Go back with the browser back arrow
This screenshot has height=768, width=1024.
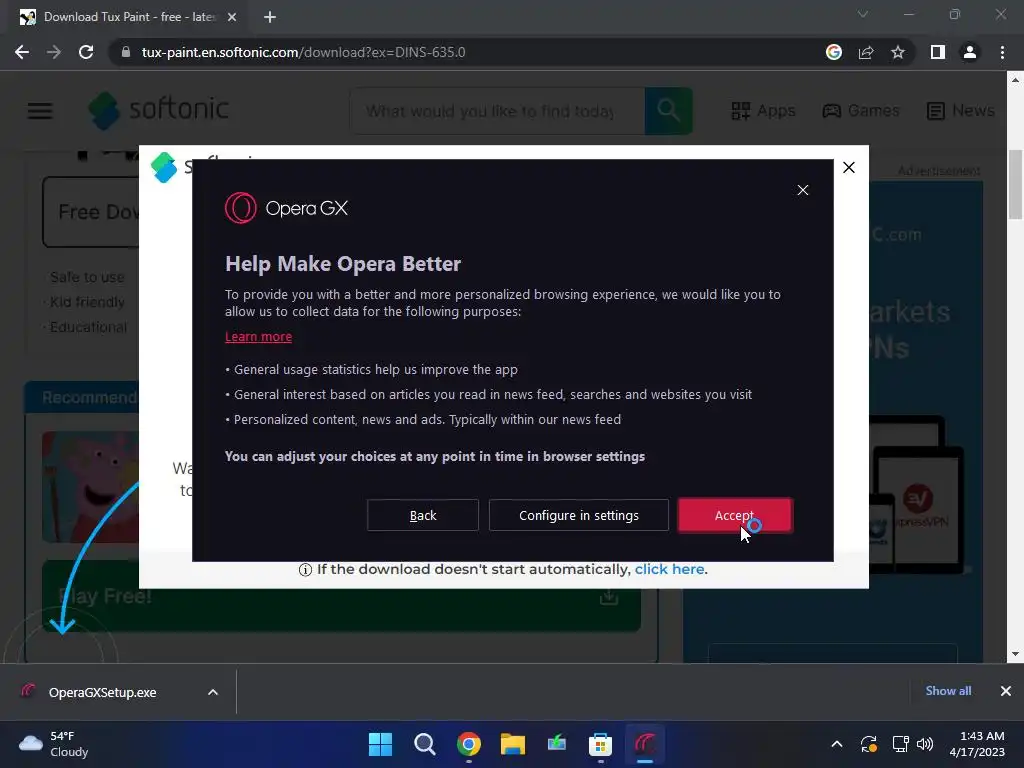click(22, 52)
